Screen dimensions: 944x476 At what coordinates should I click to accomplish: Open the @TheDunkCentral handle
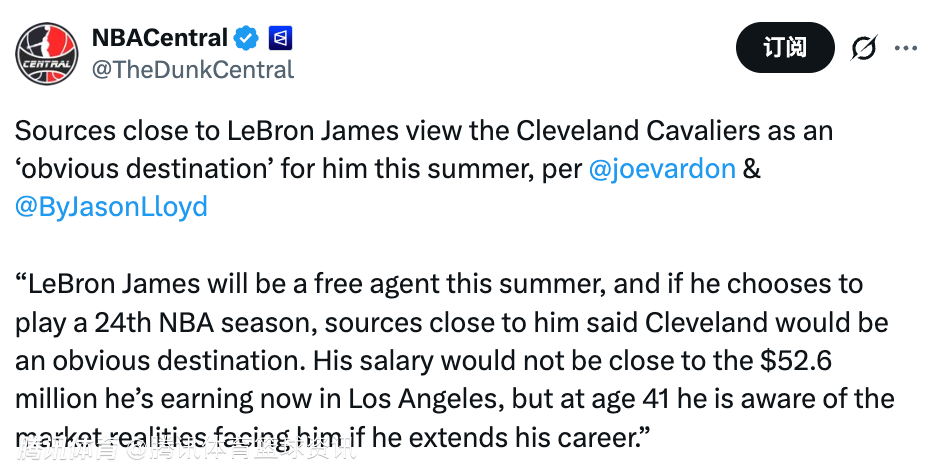[x=193, y=69]
